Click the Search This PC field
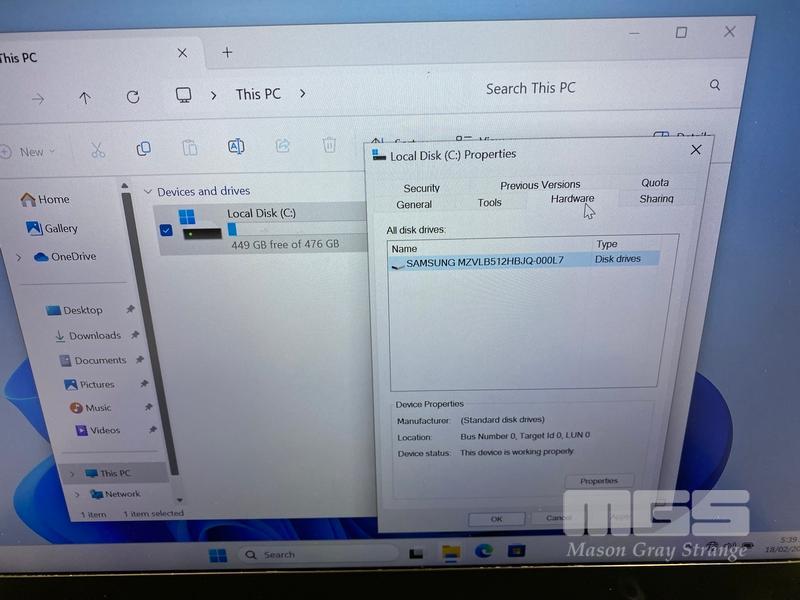 [x=590, y=88]
